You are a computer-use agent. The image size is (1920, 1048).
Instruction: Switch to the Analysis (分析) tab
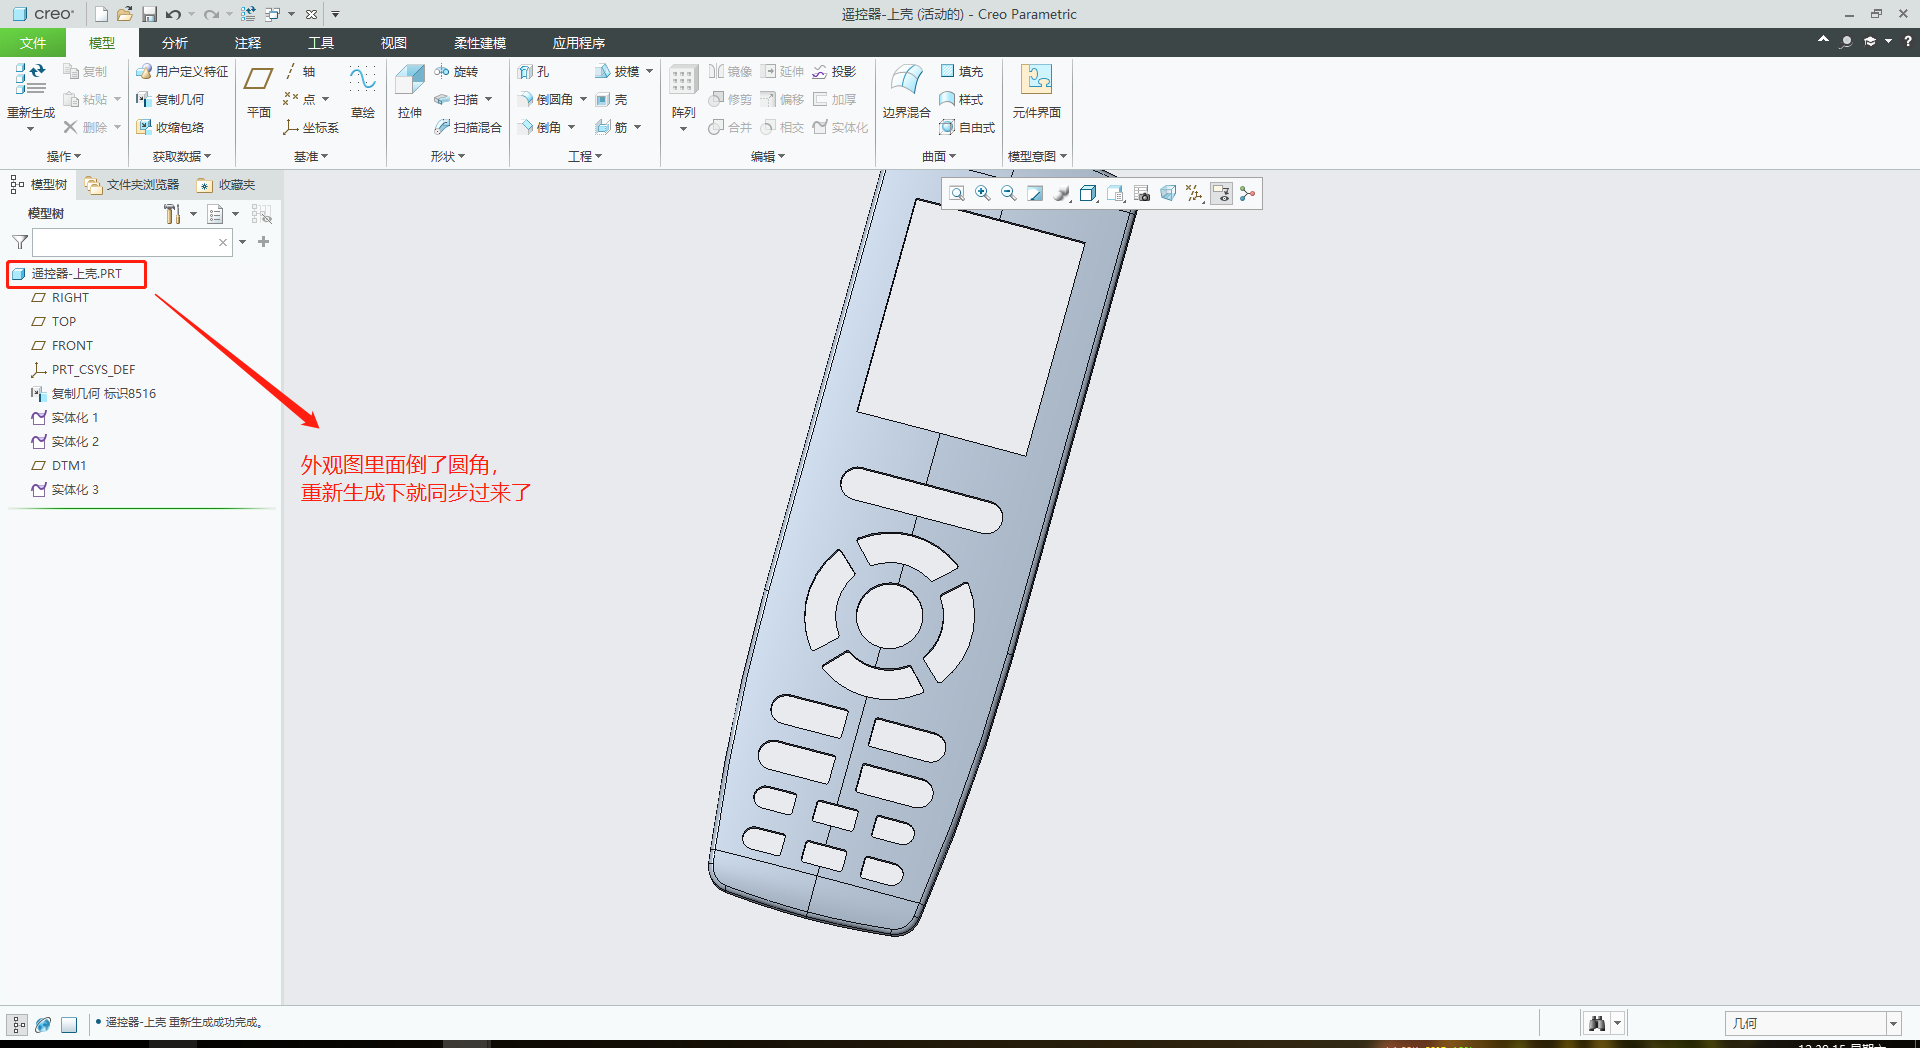[175, 43]
